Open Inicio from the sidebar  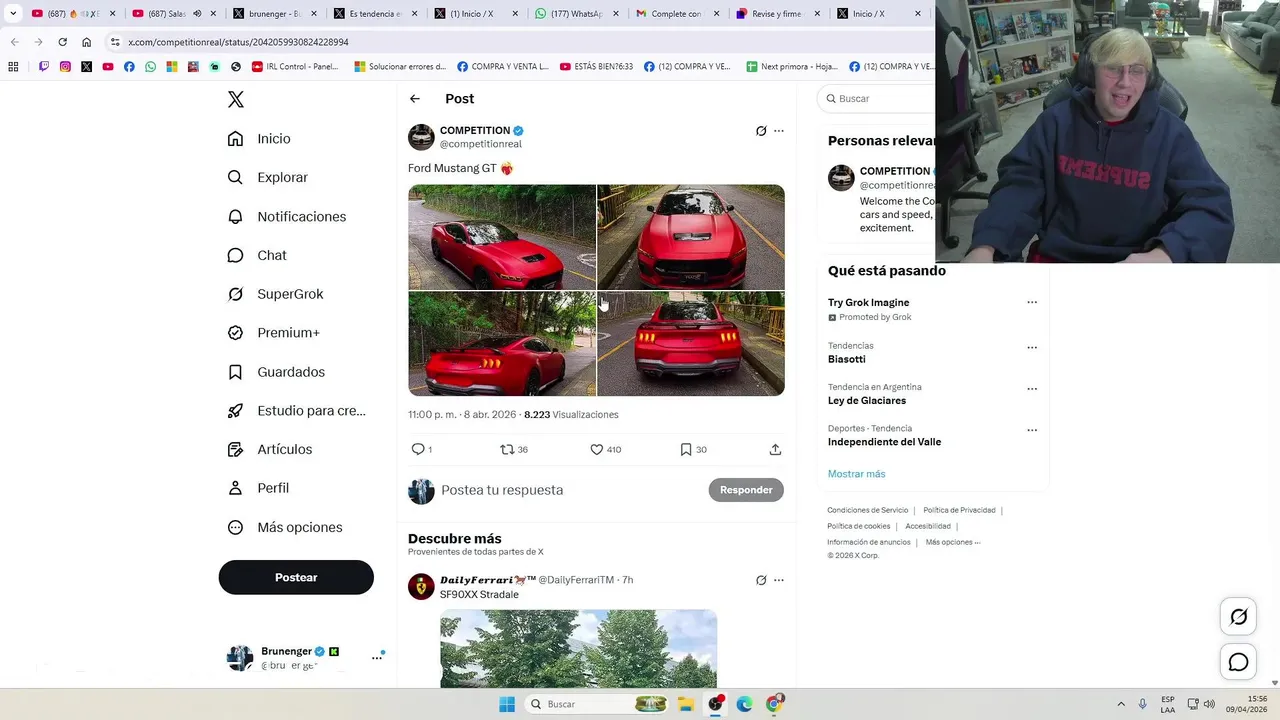click(x=259, y=139)
